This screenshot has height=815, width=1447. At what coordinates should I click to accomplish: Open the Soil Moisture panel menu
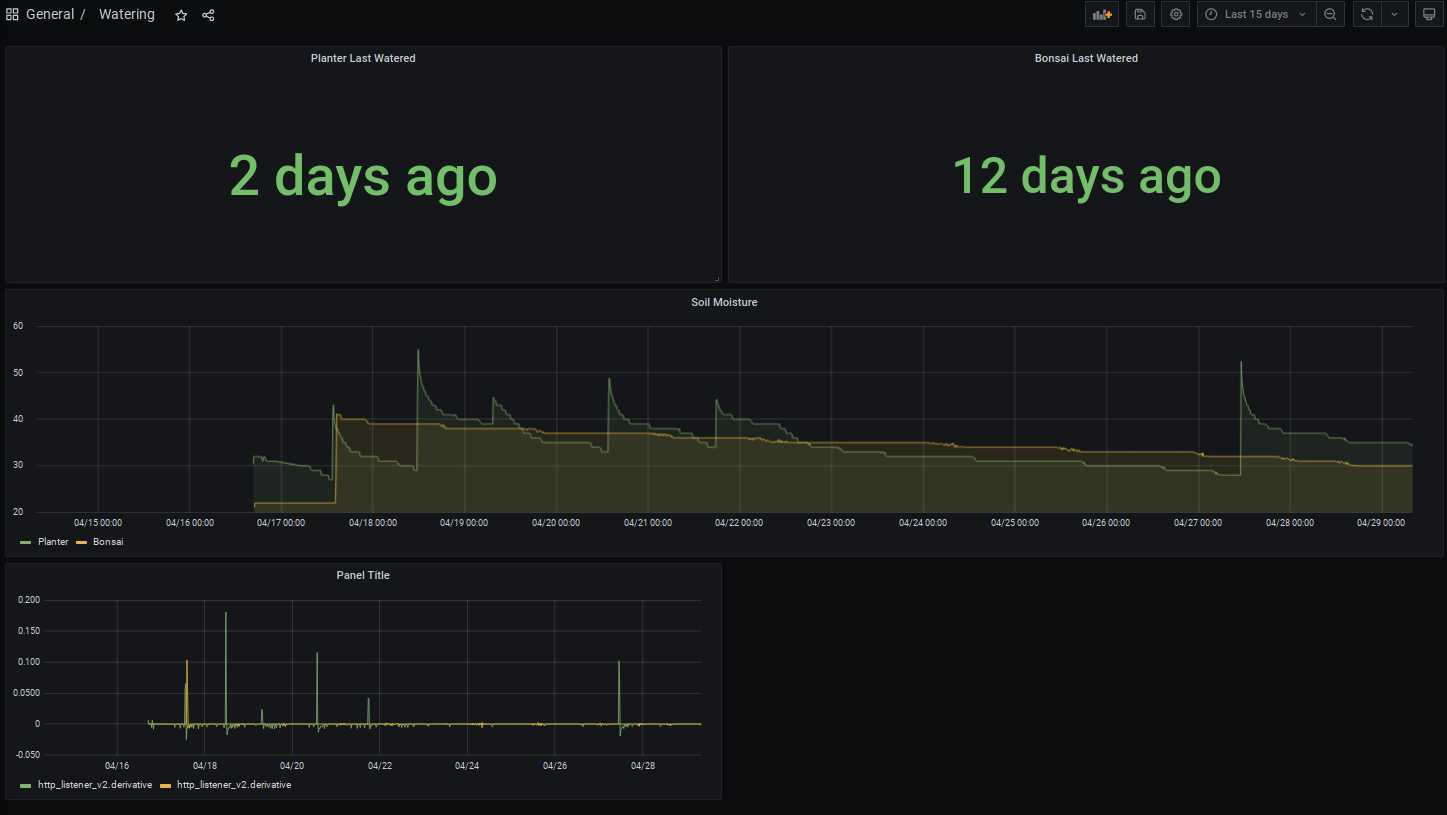click(724, 302)
